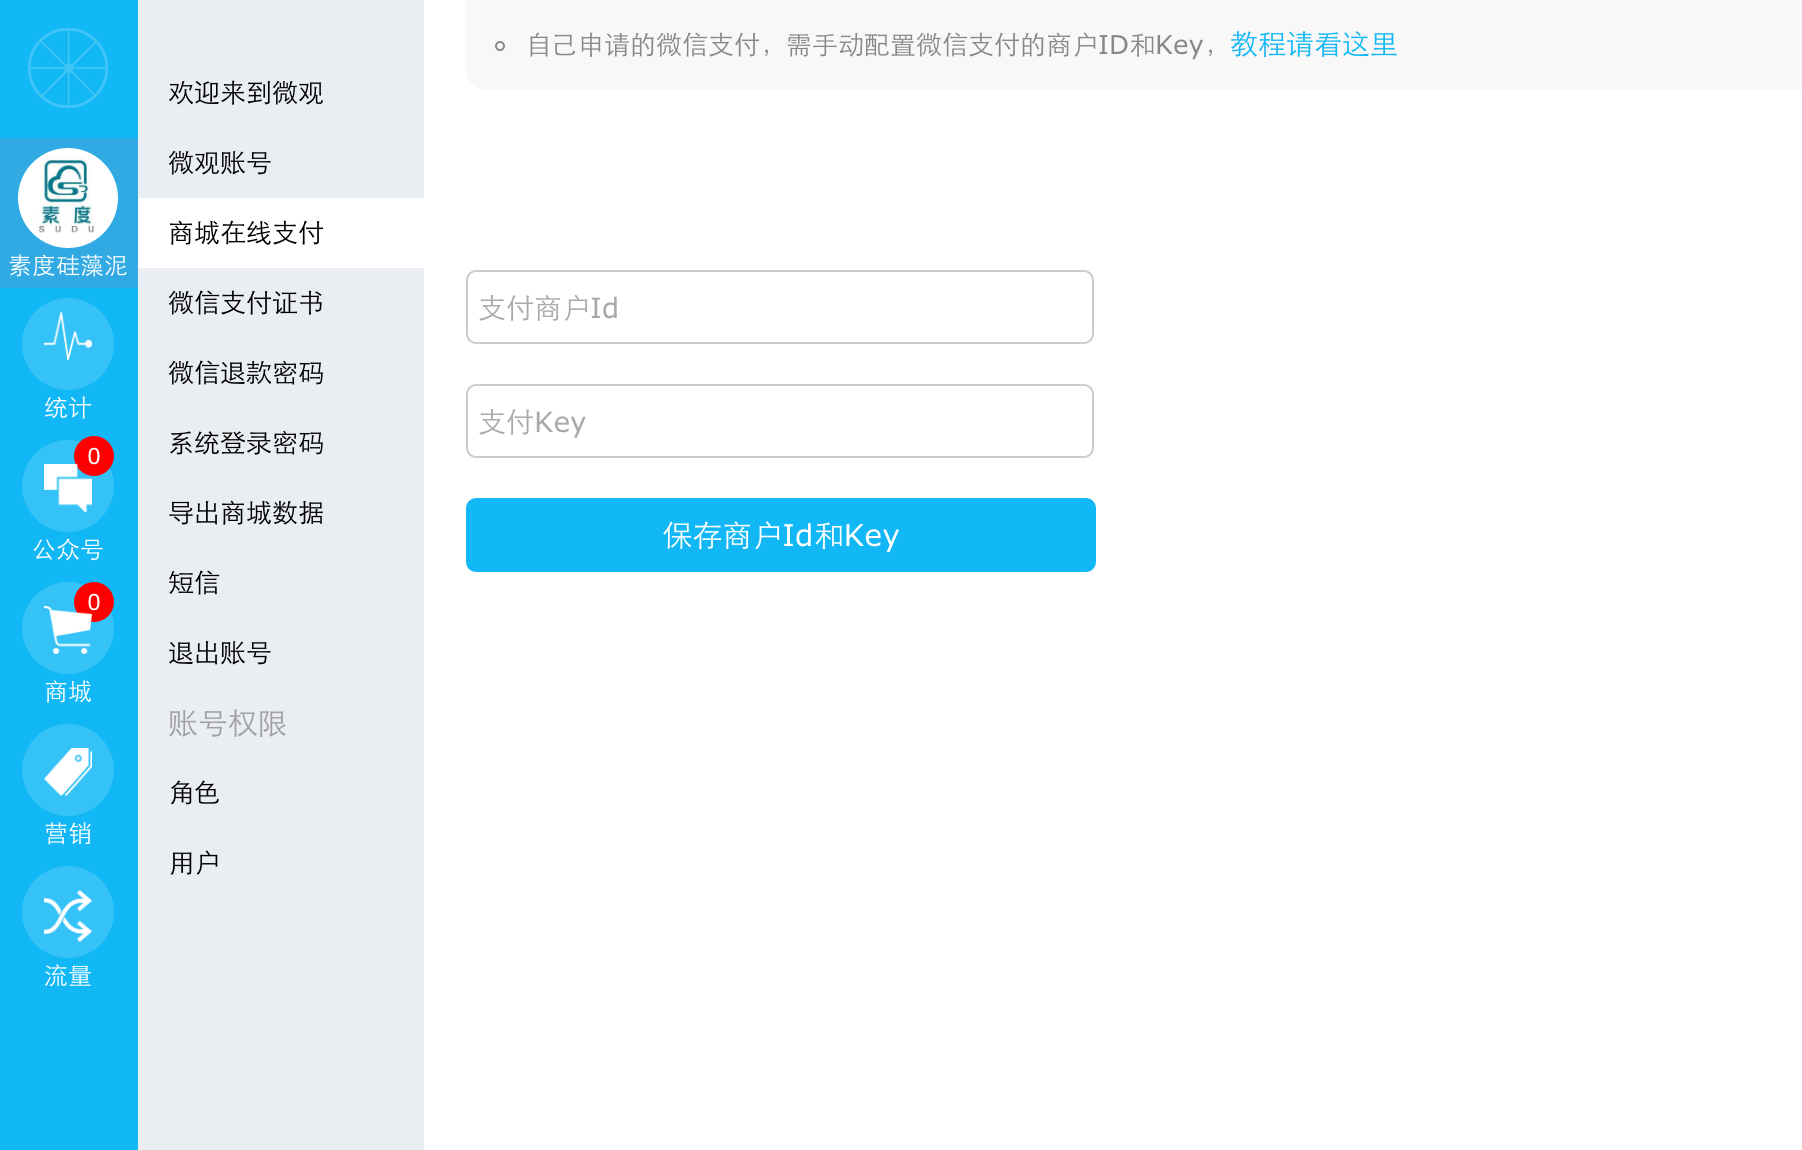Click the red badge on 公众号
This screenshot has height=1150, width=1802.
tap(94, 456)
